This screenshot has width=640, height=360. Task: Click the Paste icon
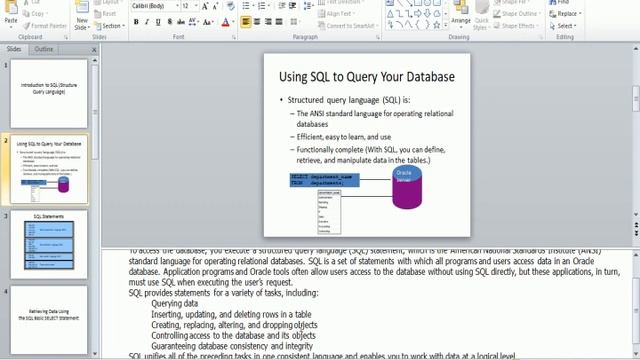coord(11,7)
